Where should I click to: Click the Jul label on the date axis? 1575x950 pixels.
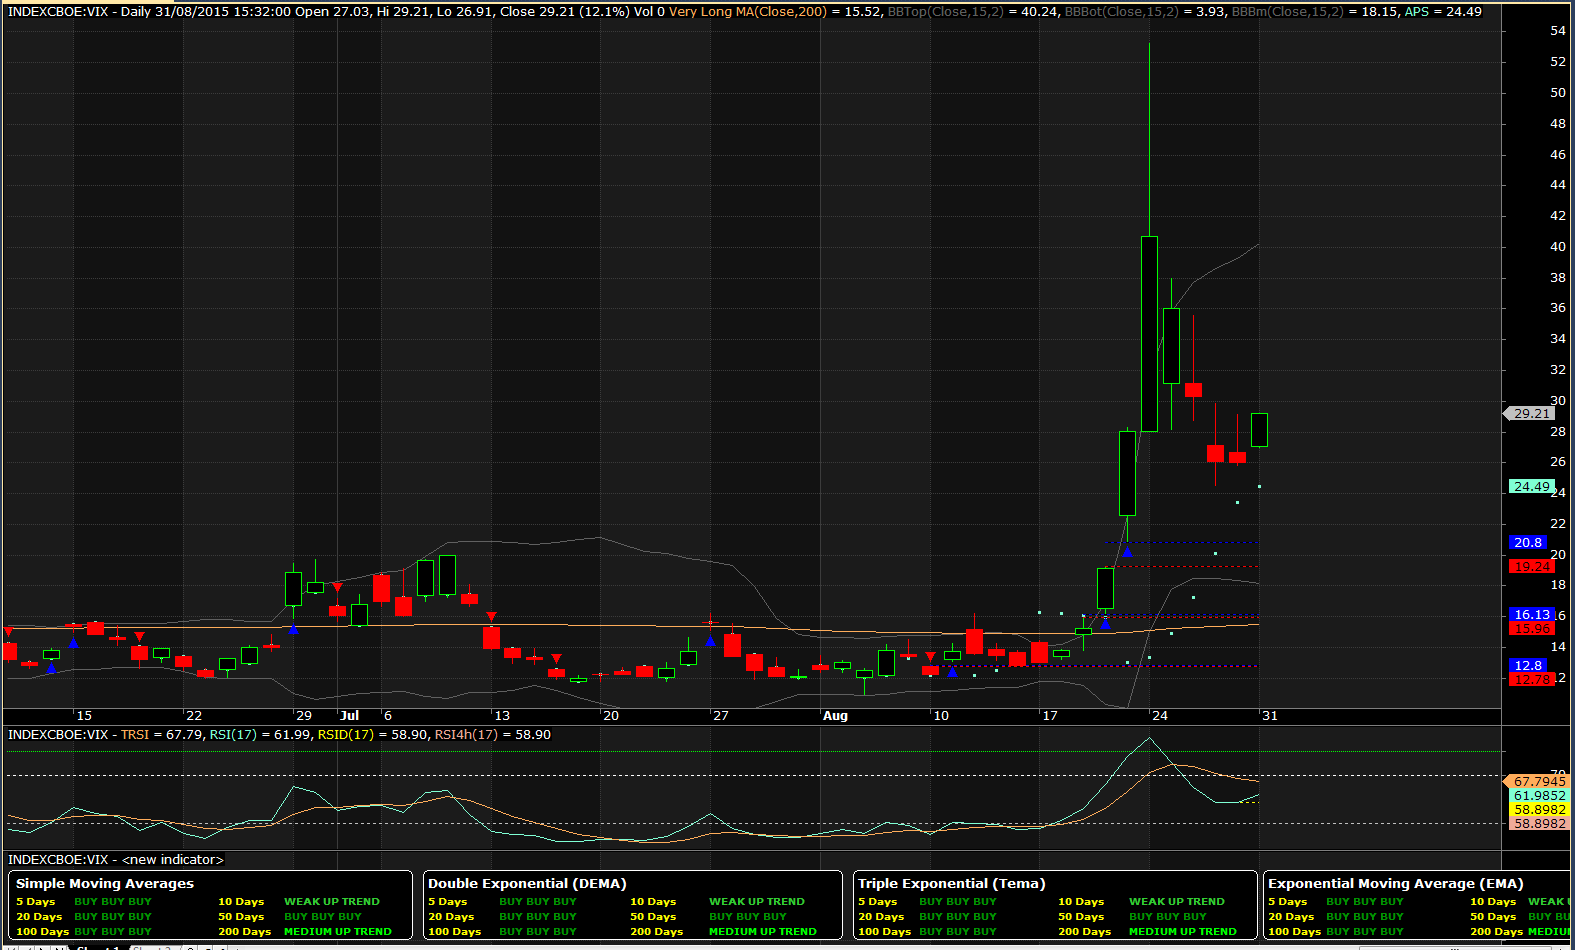pyautogui.click(x=349, y=716)
